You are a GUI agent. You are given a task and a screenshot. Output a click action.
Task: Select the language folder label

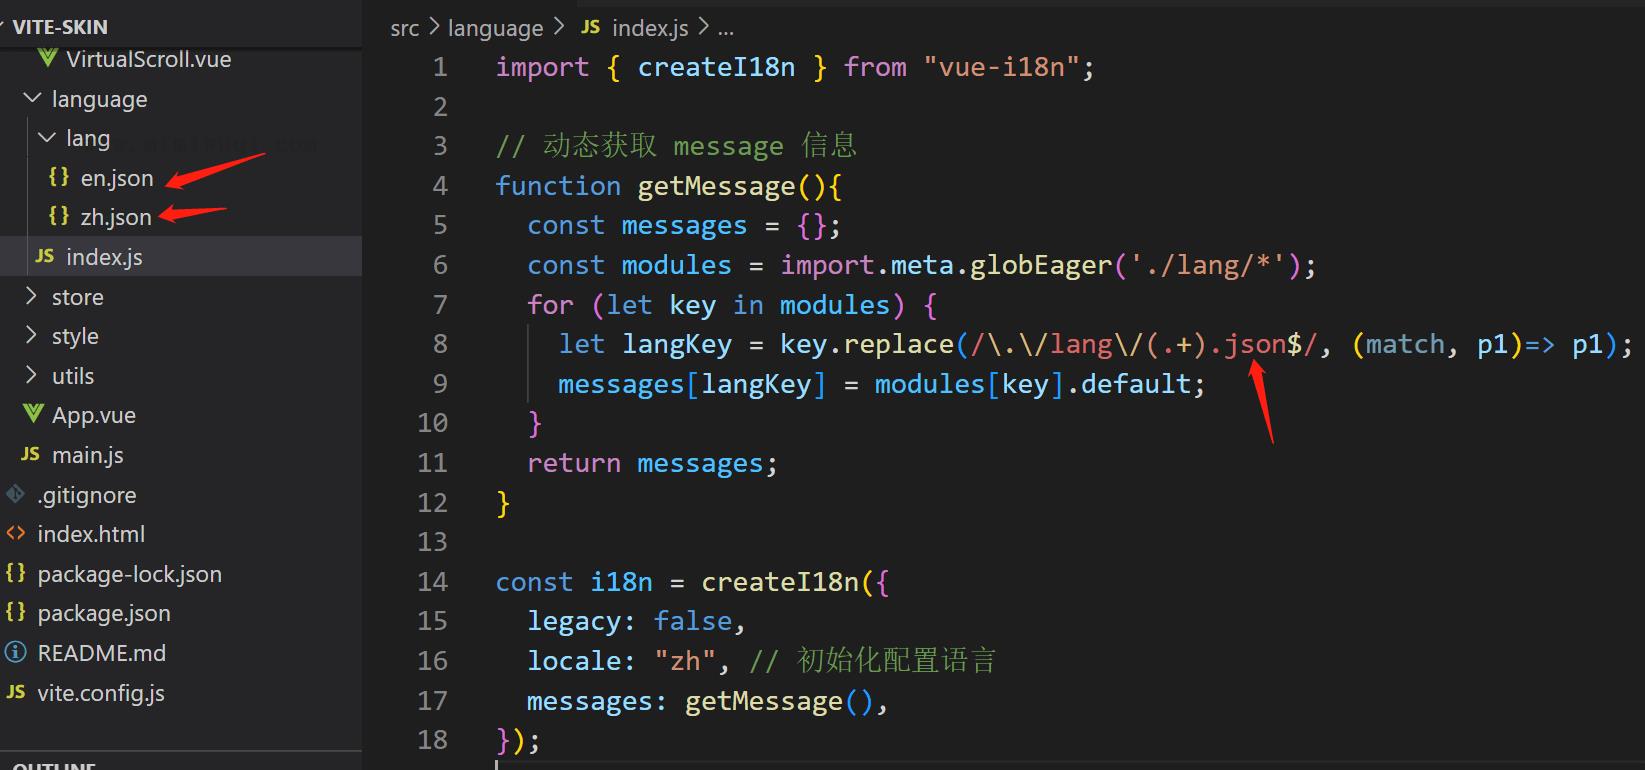click(x=99, y=99)
